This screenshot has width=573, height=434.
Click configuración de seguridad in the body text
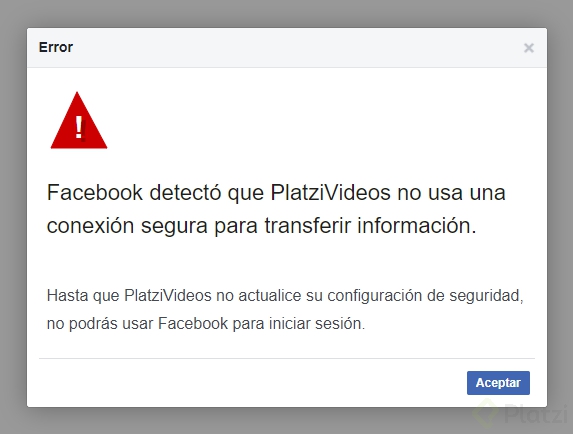tap(425, 296)
